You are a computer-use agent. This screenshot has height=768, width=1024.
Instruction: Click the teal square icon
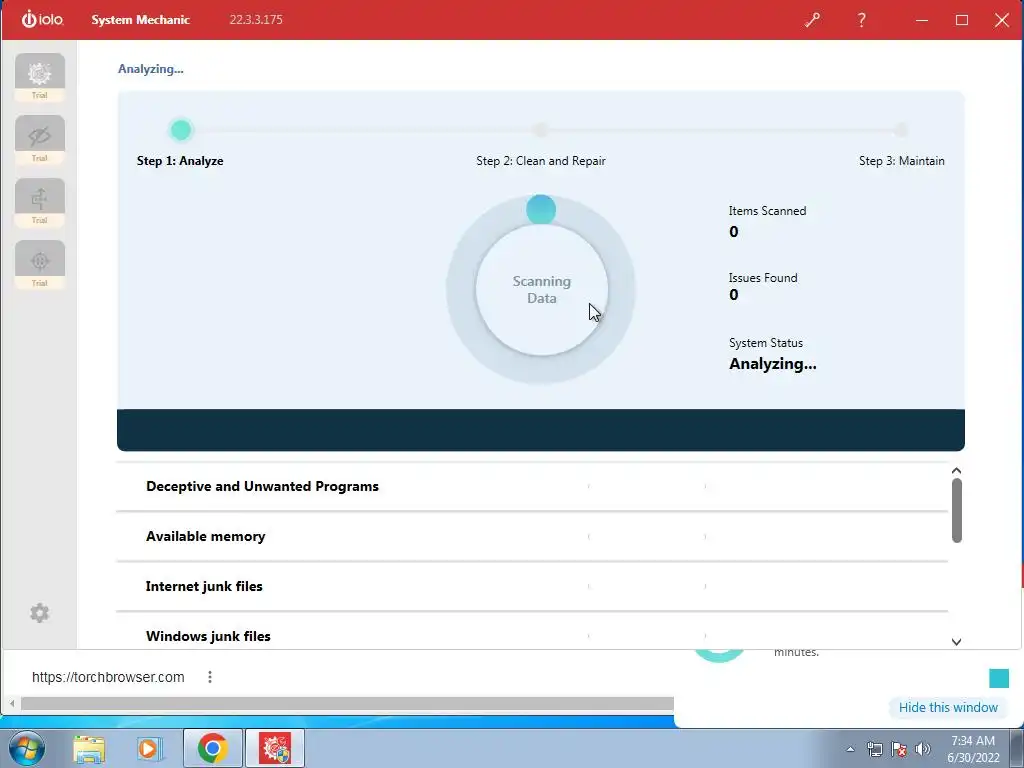(999, 678)
